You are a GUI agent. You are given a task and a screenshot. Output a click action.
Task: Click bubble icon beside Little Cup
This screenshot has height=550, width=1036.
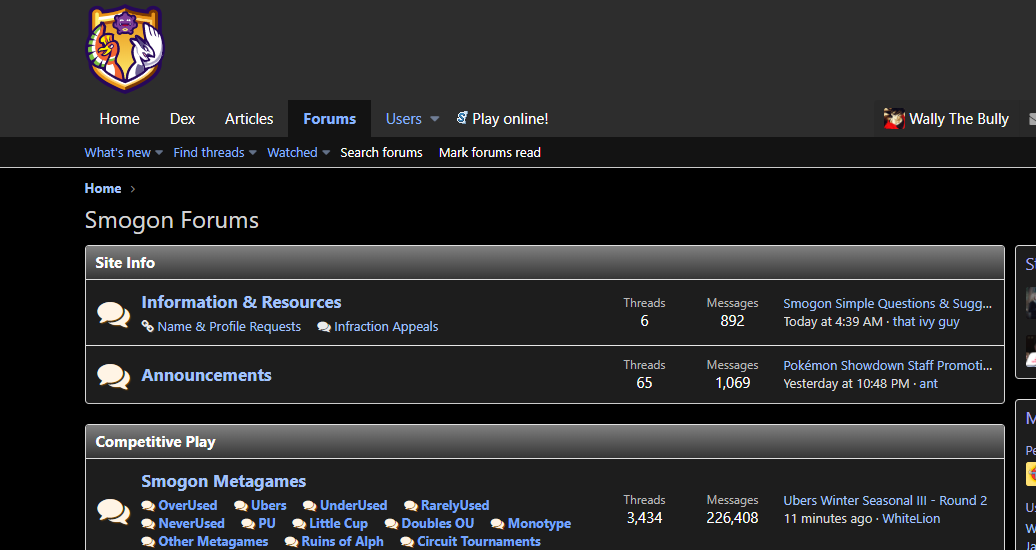click(x=299, y=524)
